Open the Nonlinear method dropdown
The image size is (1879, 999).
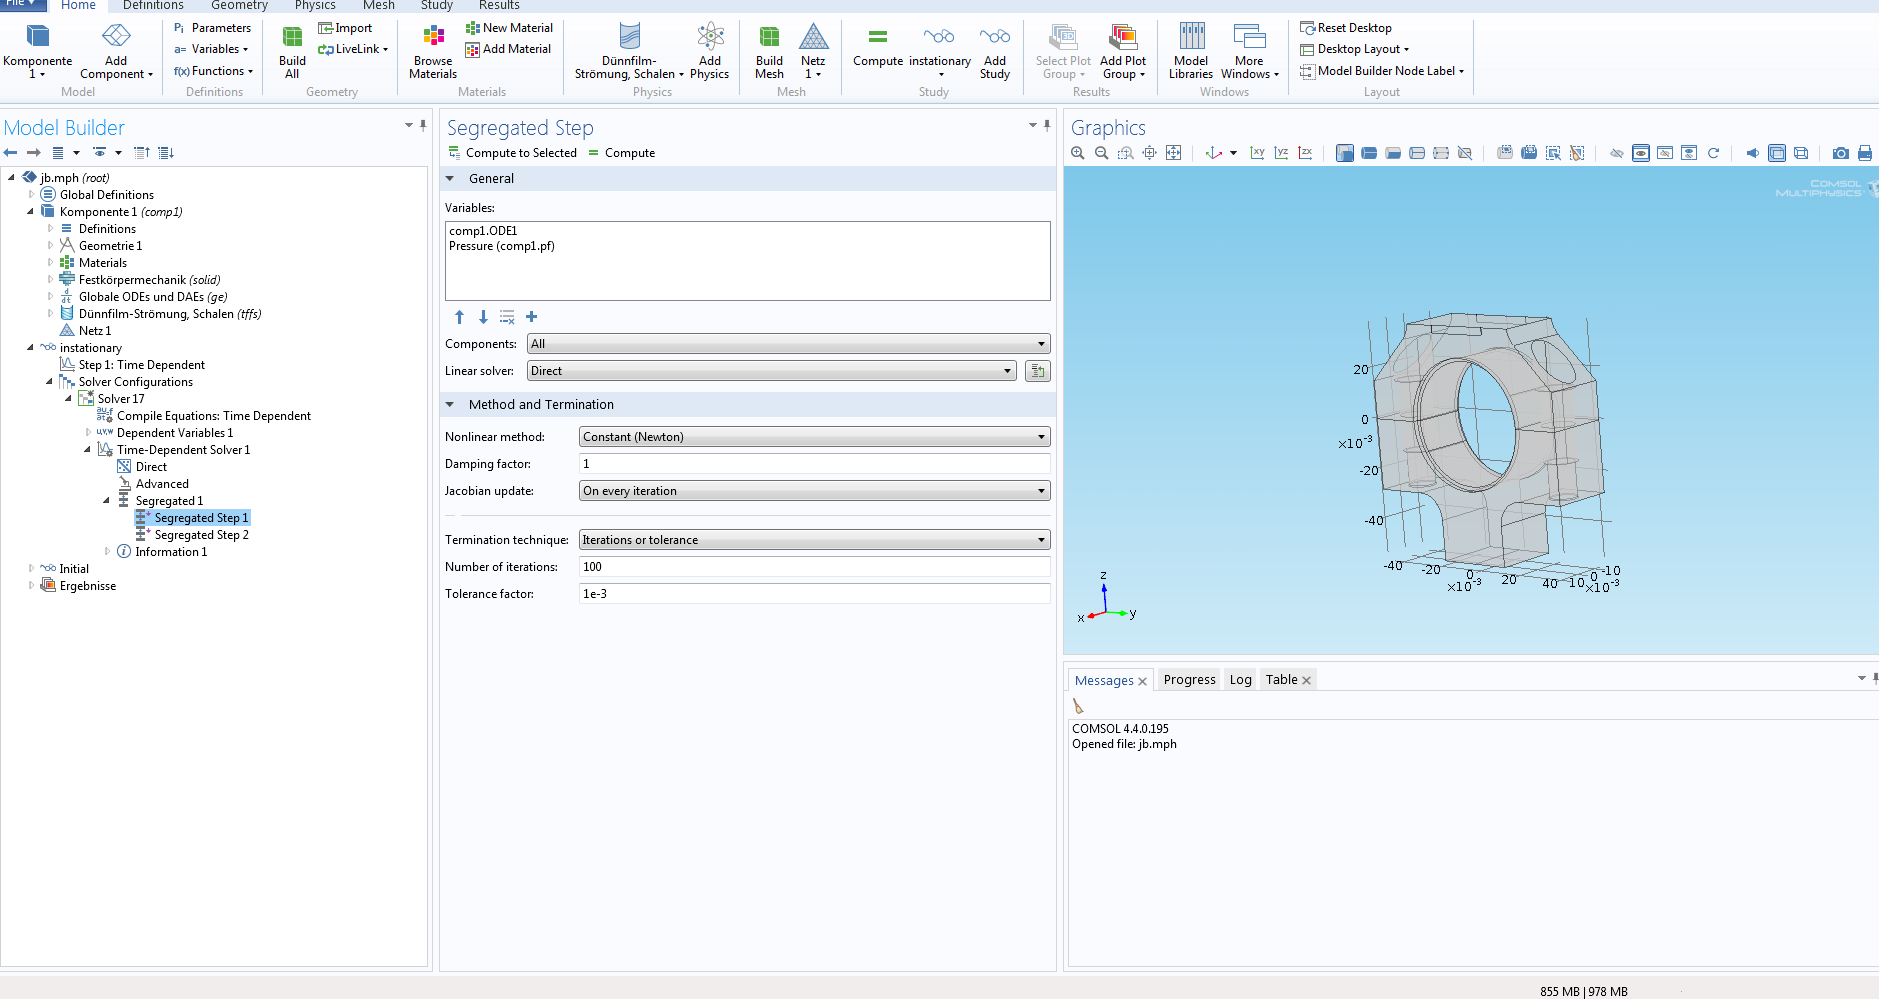(814, 437)
